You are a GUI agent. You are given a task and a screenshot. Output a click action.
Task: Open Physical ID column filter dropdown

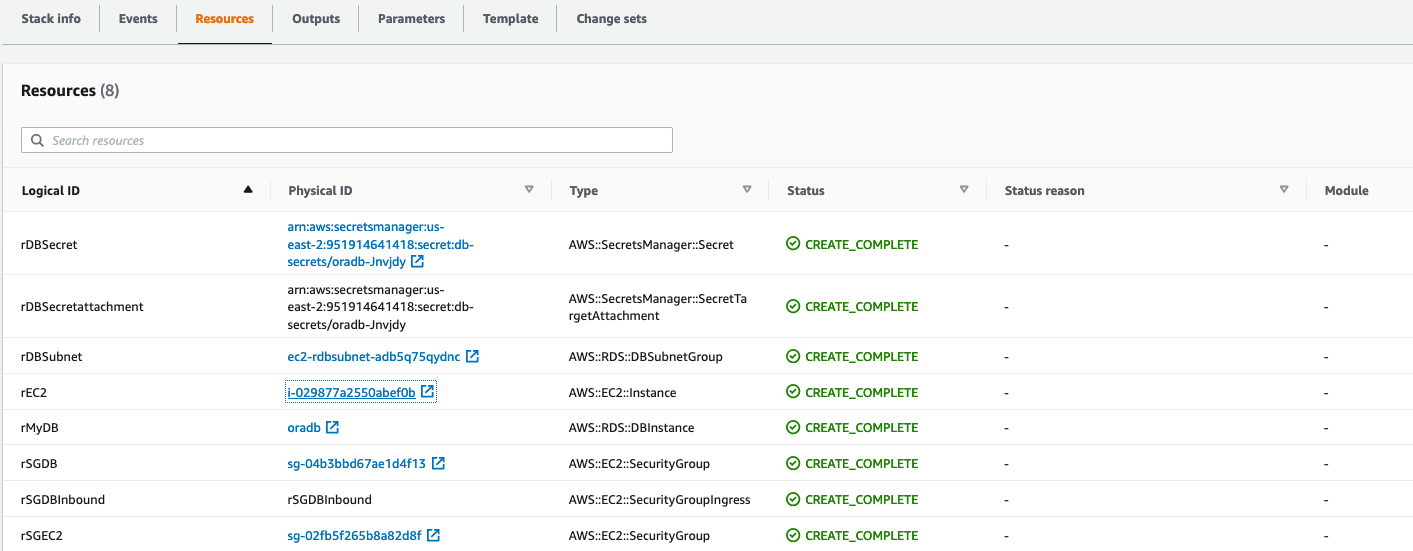529,190
